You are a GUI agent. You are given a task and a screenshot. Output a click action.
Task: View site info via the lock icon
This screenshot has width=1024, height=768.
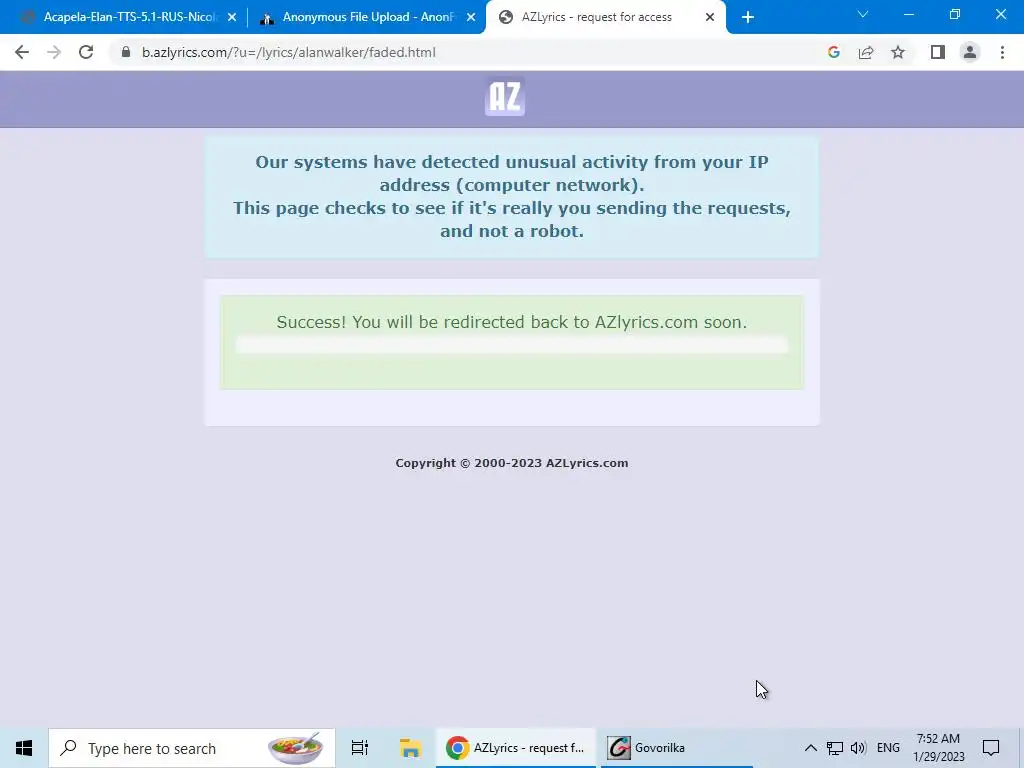(x=125, y=52)
